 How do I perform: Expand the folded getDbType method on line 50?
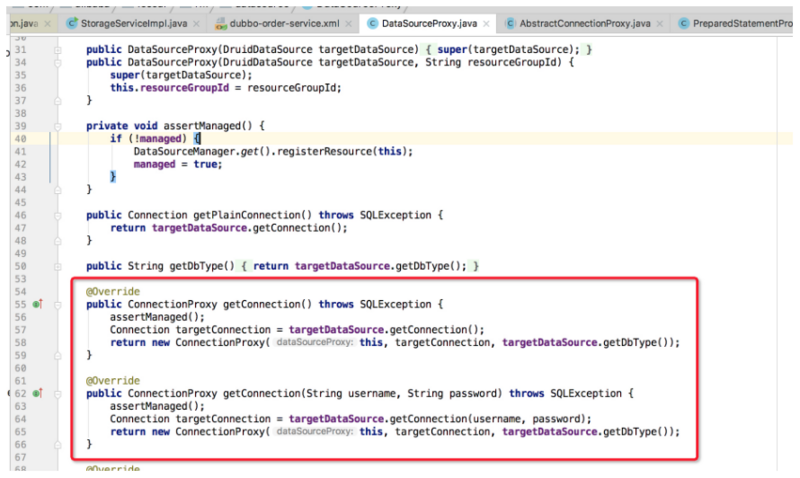click(58, 266)
